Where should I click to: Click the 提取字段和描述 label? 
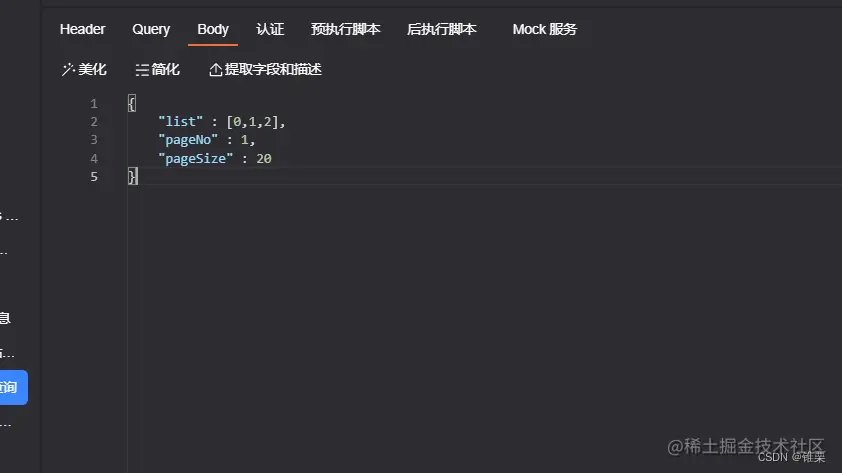pos(273,69)
